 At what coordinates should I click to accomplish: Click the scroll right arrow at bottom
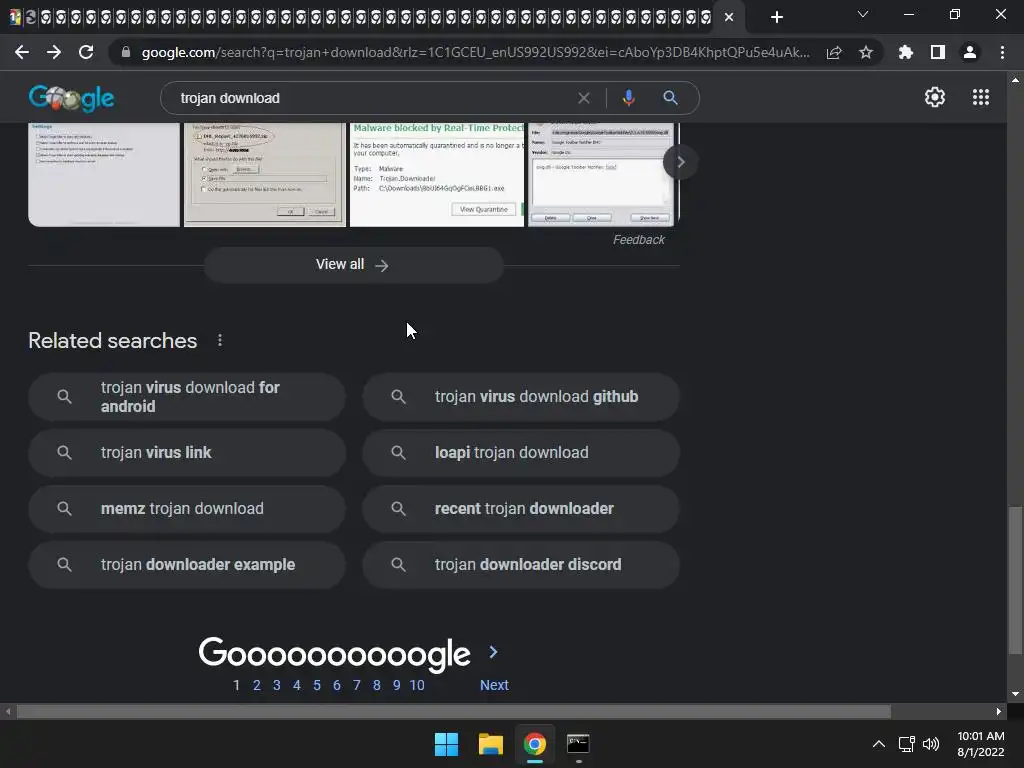point(999,711)
